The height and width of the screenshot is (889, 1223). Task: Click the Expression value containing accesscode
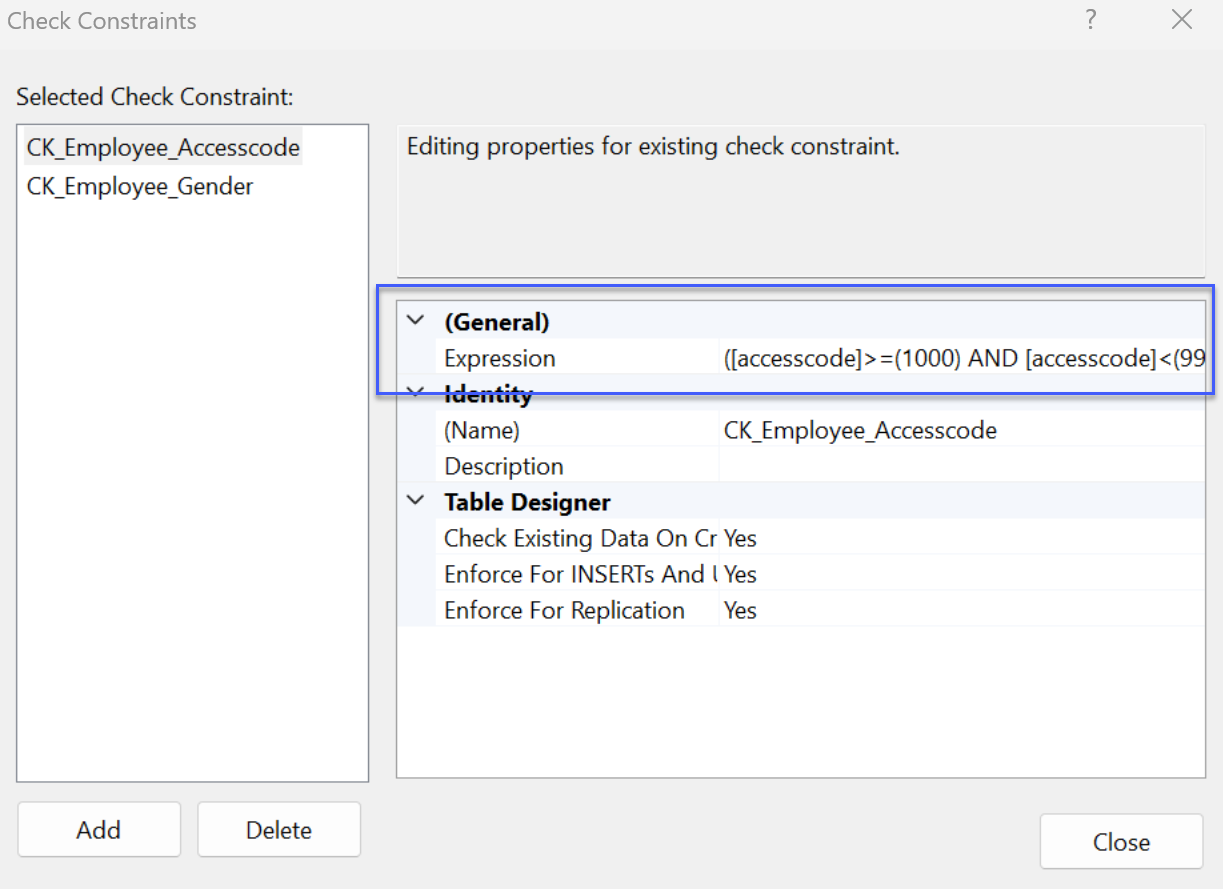click(x=962, y=358)
